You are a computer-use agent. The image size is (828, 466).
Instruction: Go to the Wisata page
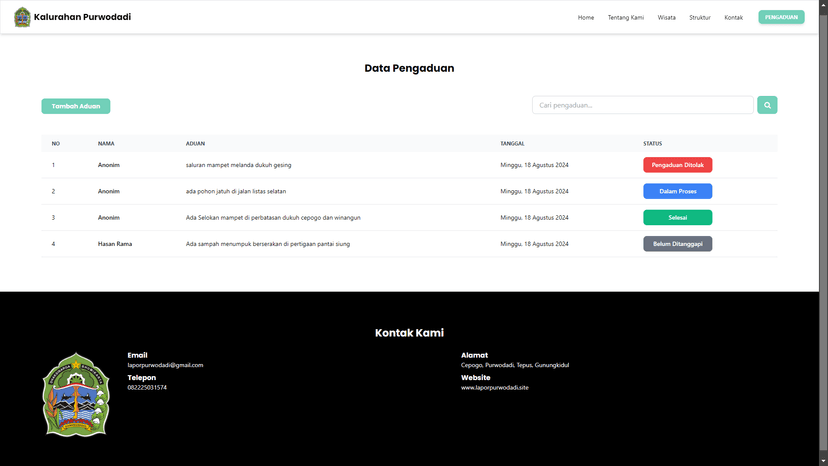point(666,17)
